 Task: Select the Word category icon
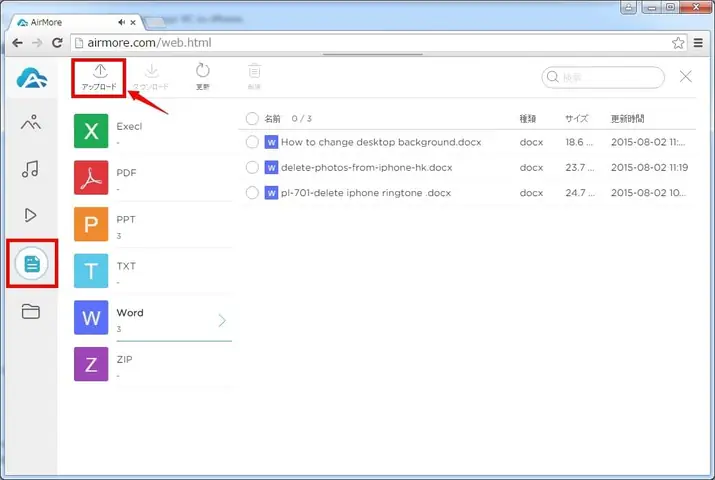(x=91, y=317)
